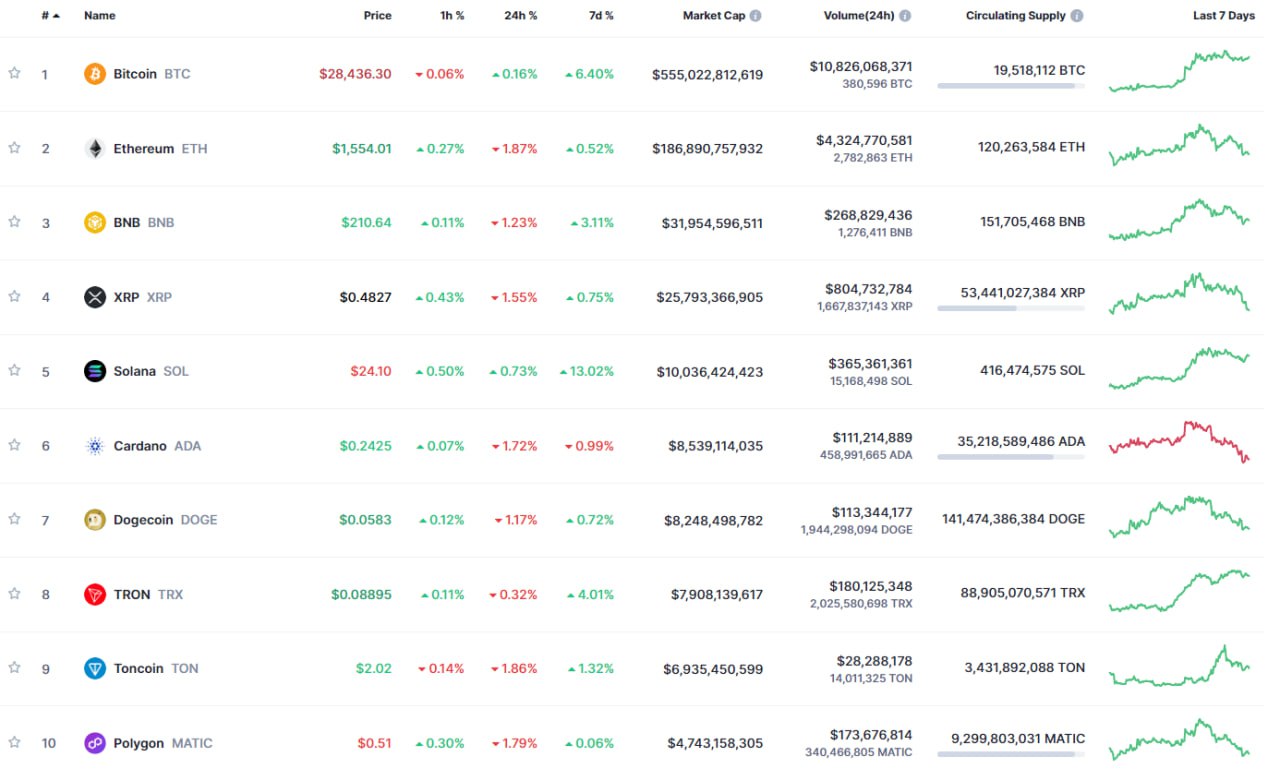Click the Cardano logo icon
The image size is (1280, 769).
pos(95,446)
